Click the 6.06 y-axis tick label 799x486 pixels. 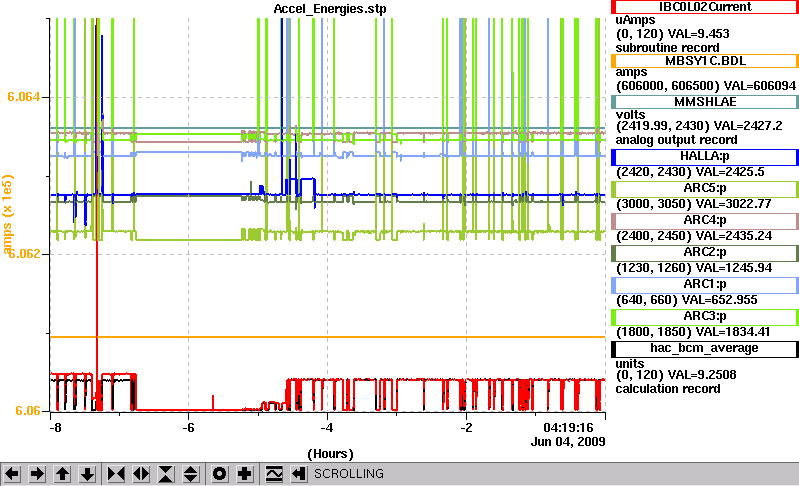tap(28, 411)
